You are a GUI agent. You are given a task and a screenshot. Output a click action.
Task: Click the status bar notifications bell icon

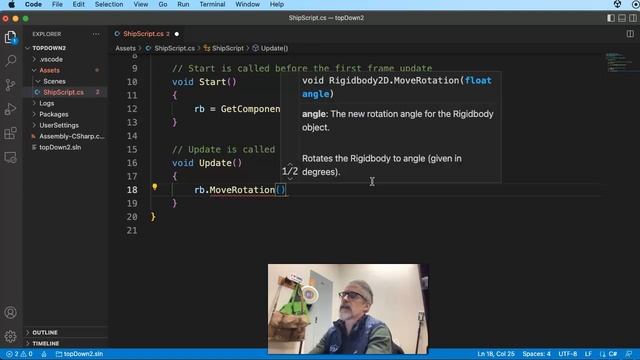coord(629,354)
